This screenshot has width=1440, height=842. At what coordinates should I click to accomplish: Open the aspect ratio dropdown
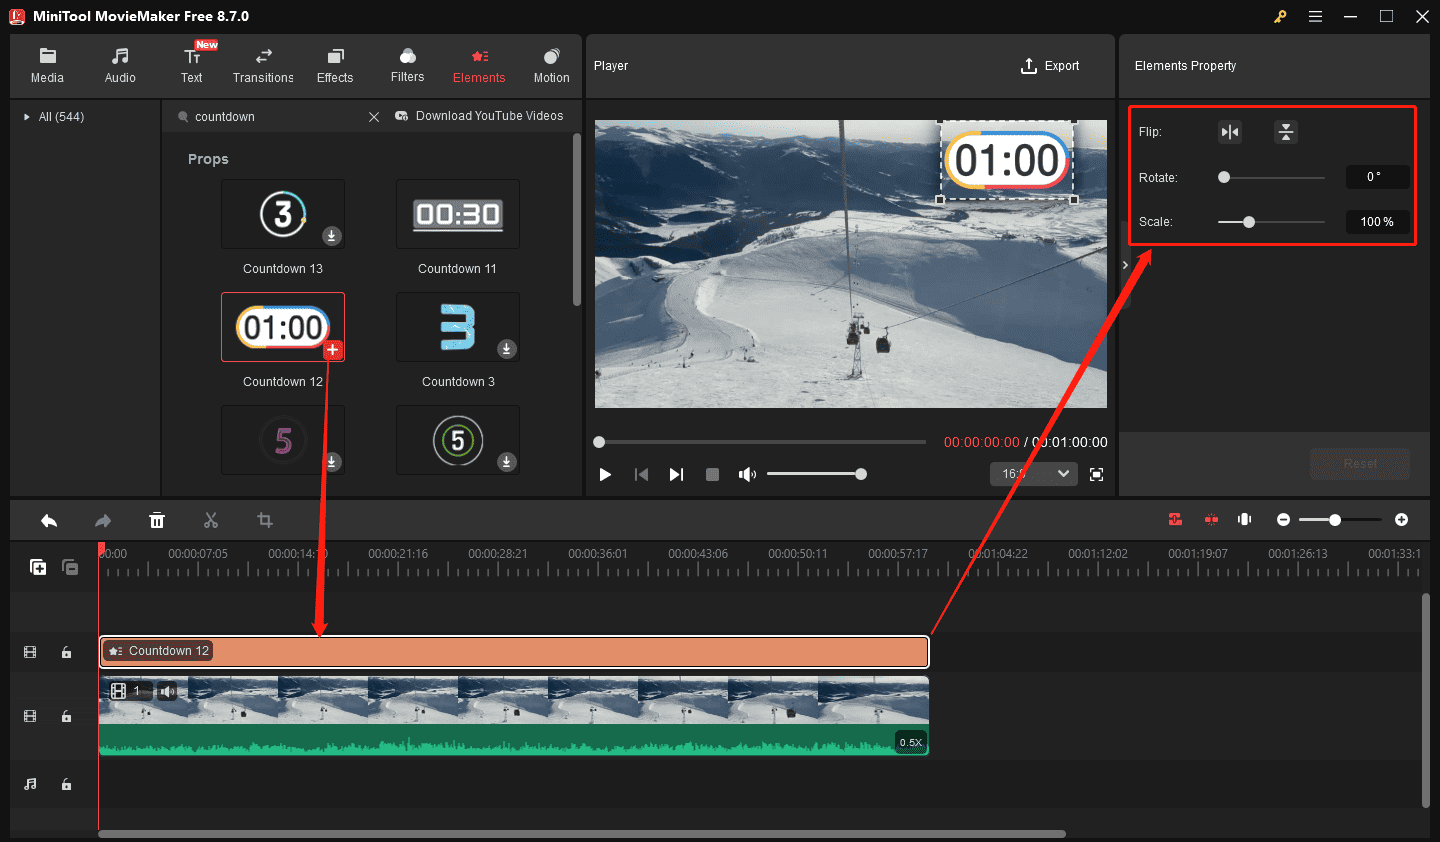[1034, 473]
